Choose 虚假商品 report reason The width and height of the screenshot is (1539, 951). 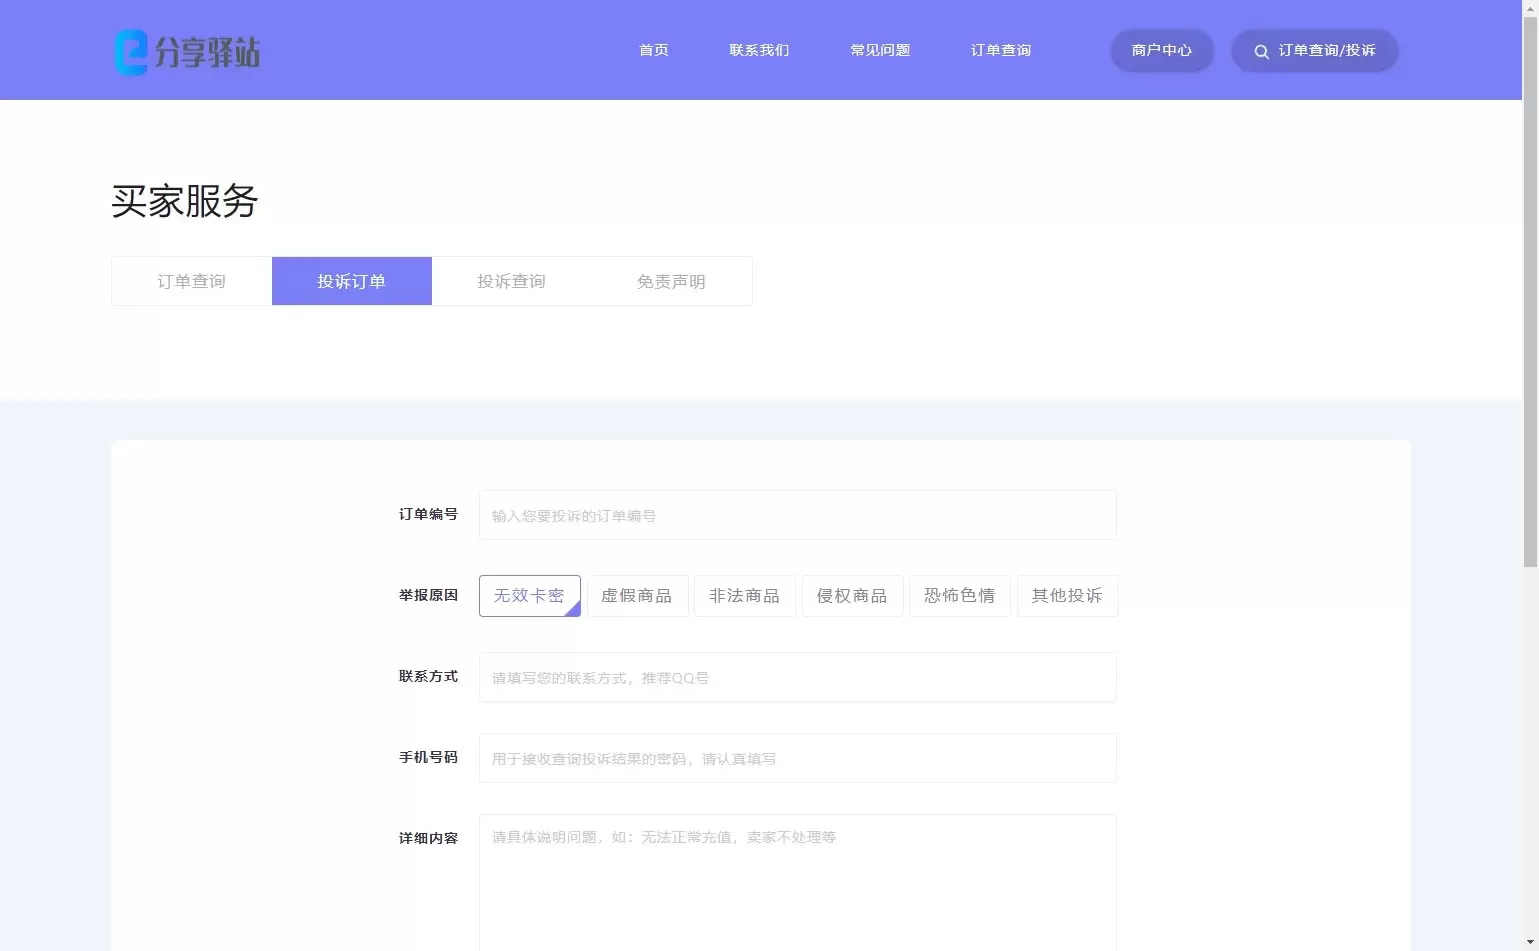pyautogui.click(x=637, y=596)
